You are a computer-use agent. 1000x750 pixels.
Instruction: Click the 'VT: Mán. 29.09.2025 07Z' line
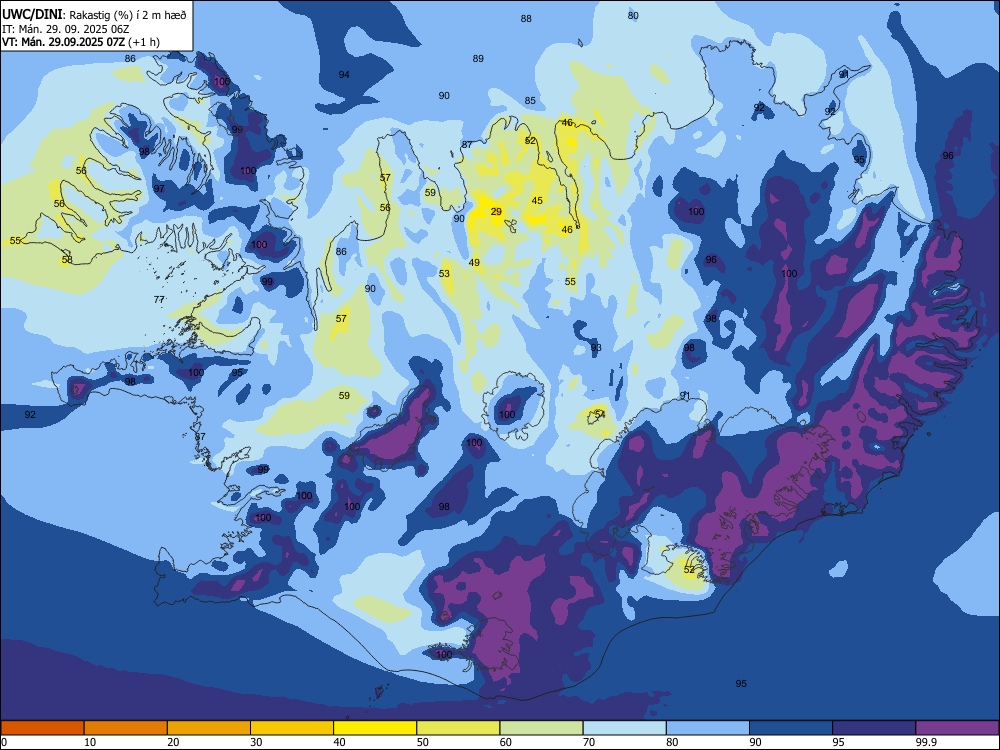pyautogui.click(x=64, y=42)
